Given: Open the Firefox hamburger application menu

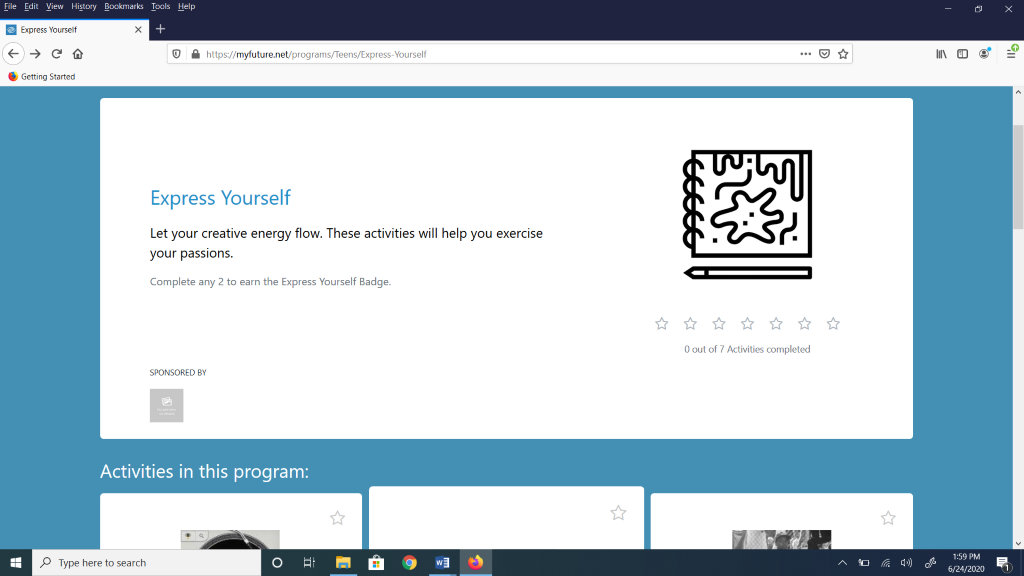Looking at the screenshot, I should (x=1011, y=54).
